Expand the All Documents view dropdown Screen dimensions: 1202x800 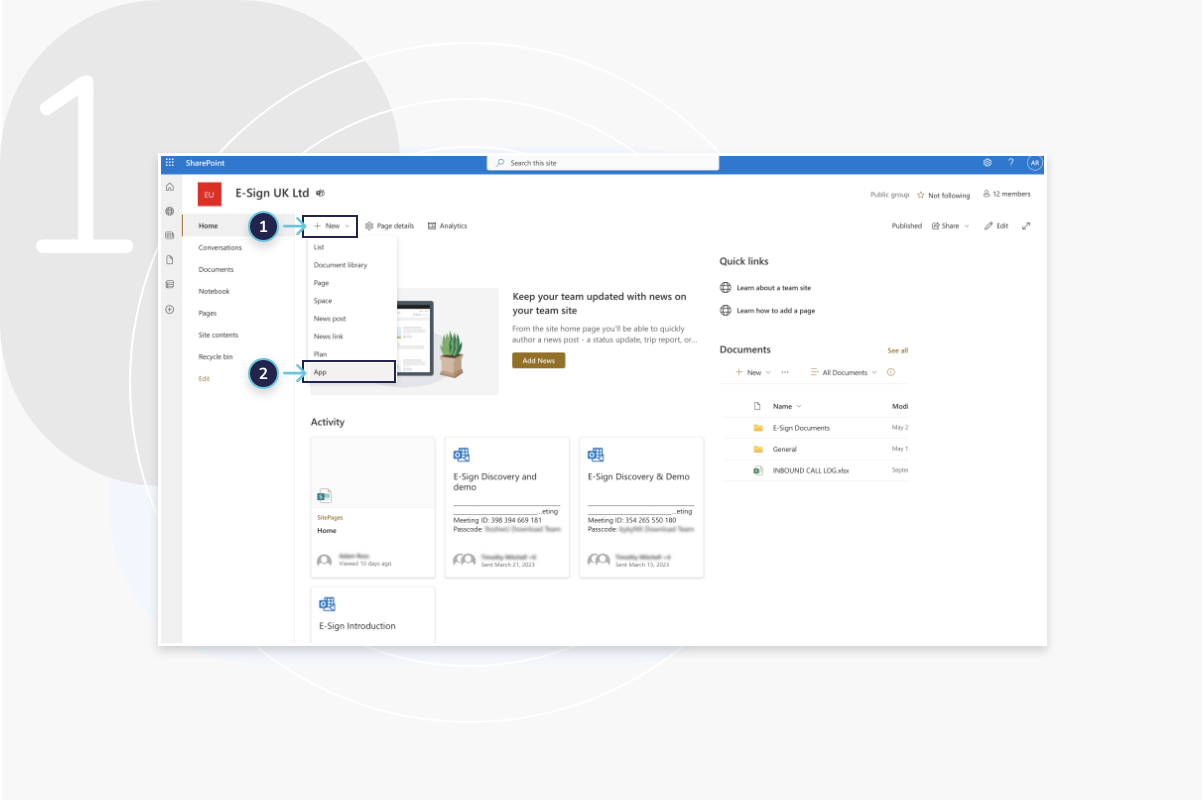844,372
